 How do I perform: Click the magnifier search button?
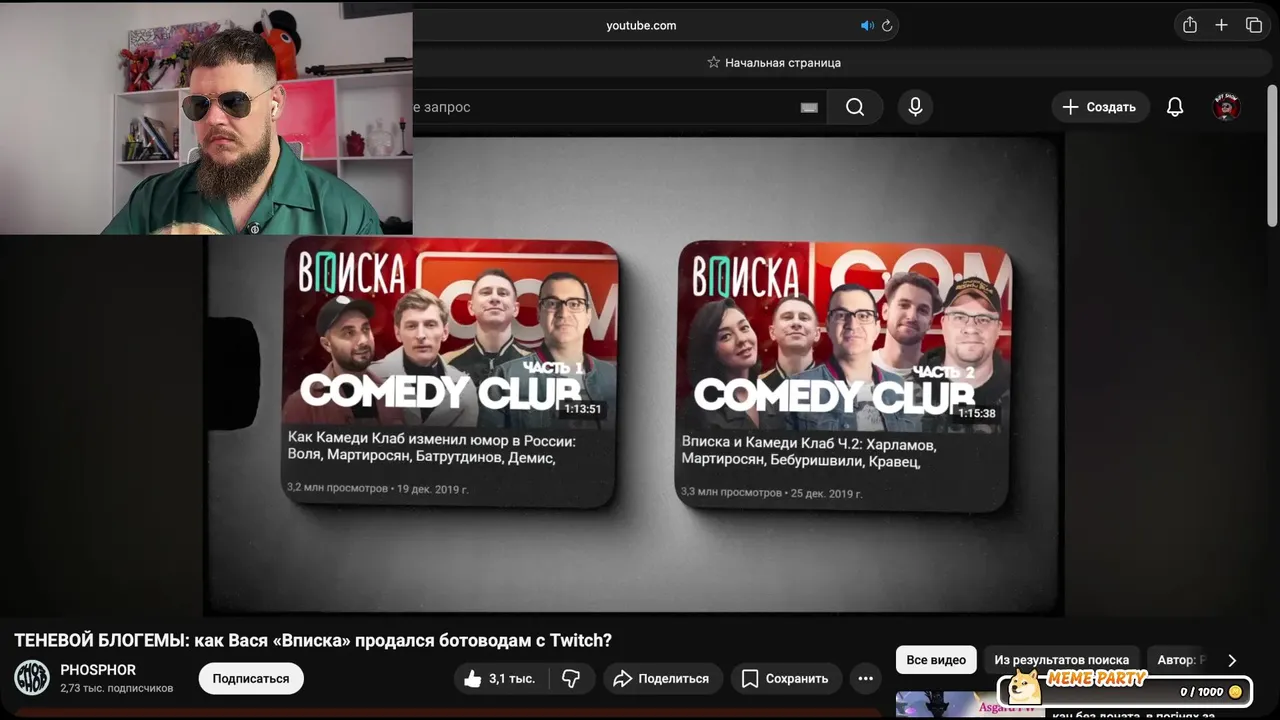(855, 107)
